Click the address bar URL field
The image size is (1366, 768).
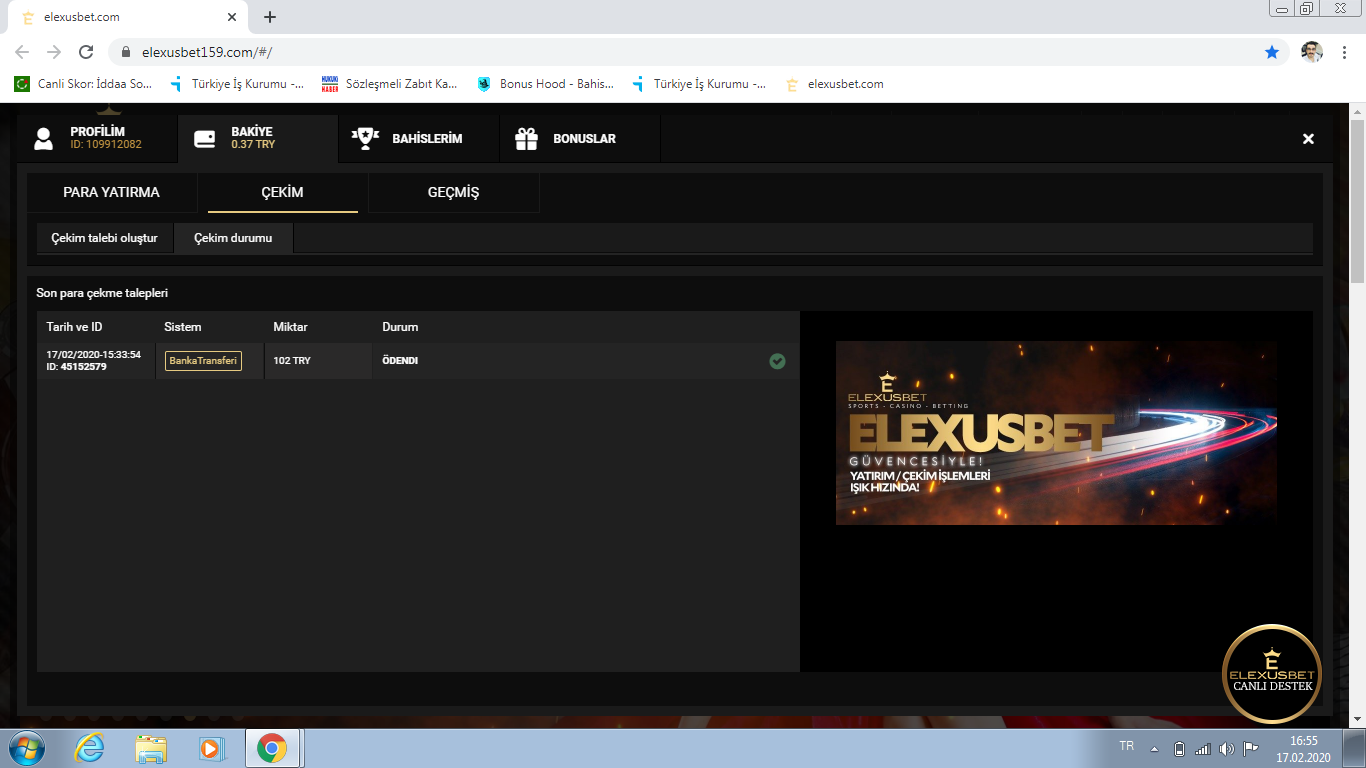(600, 52)
